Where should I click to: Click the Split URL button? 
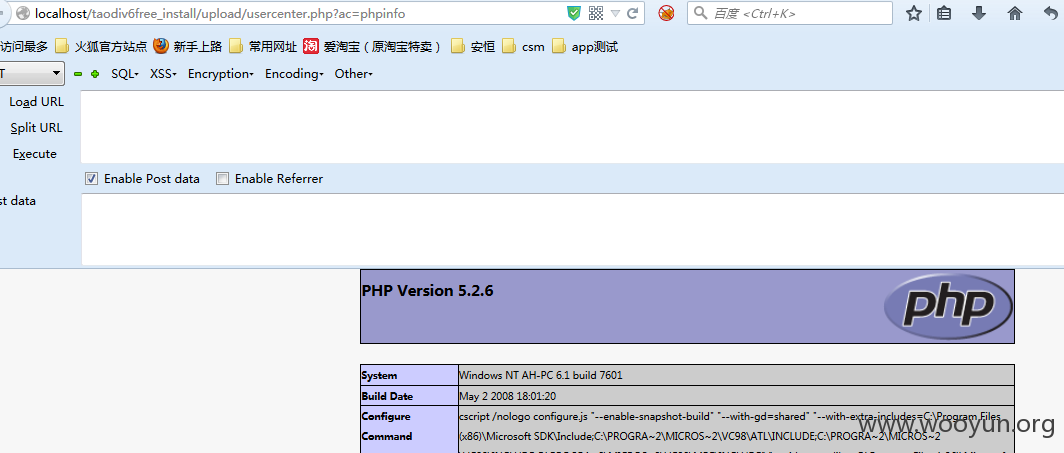[x=37, y=127]
